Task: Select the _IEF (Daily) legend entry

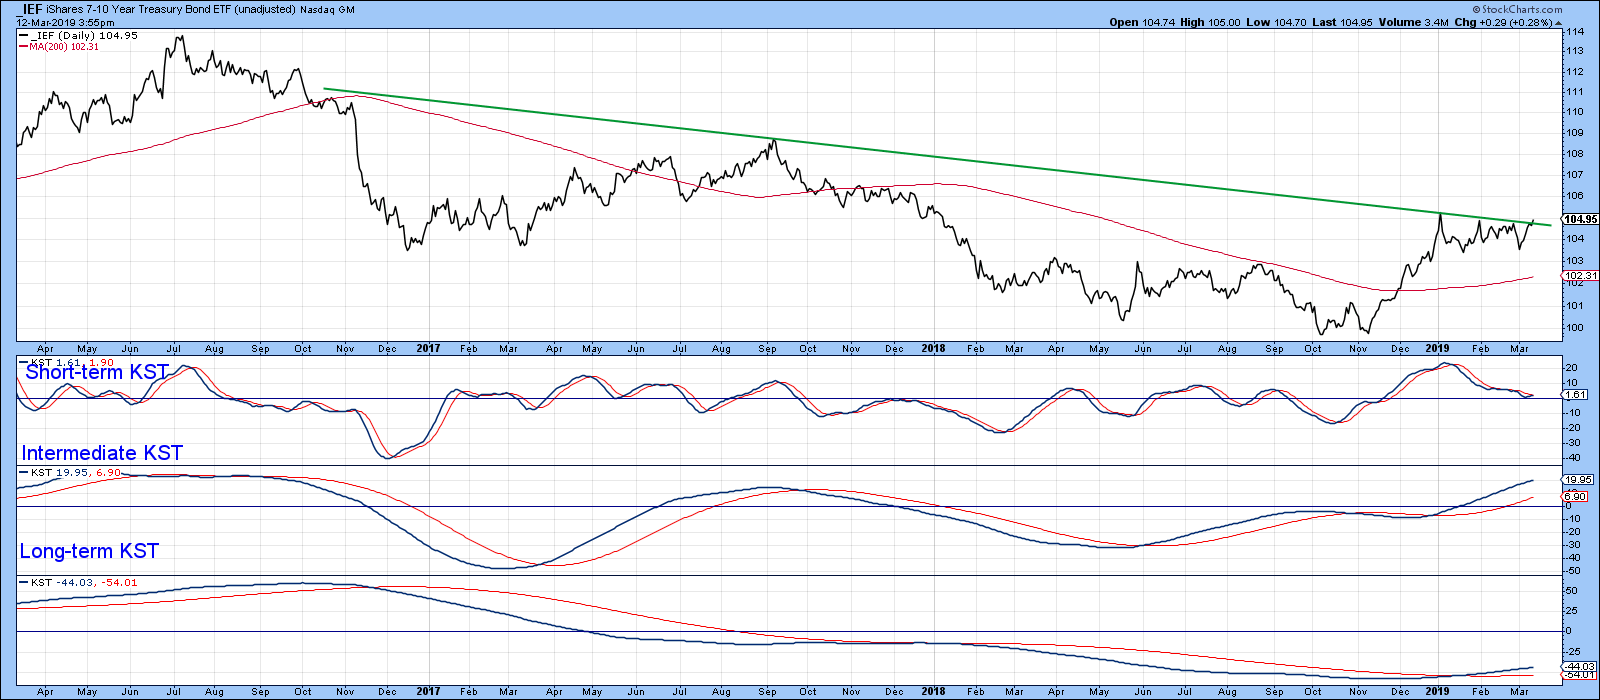Action: tap(84, 35)
